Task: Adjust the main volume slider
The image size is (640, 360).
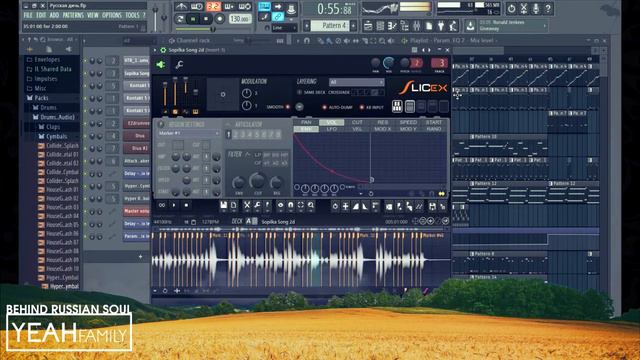Action: click(x=155, y=17)
